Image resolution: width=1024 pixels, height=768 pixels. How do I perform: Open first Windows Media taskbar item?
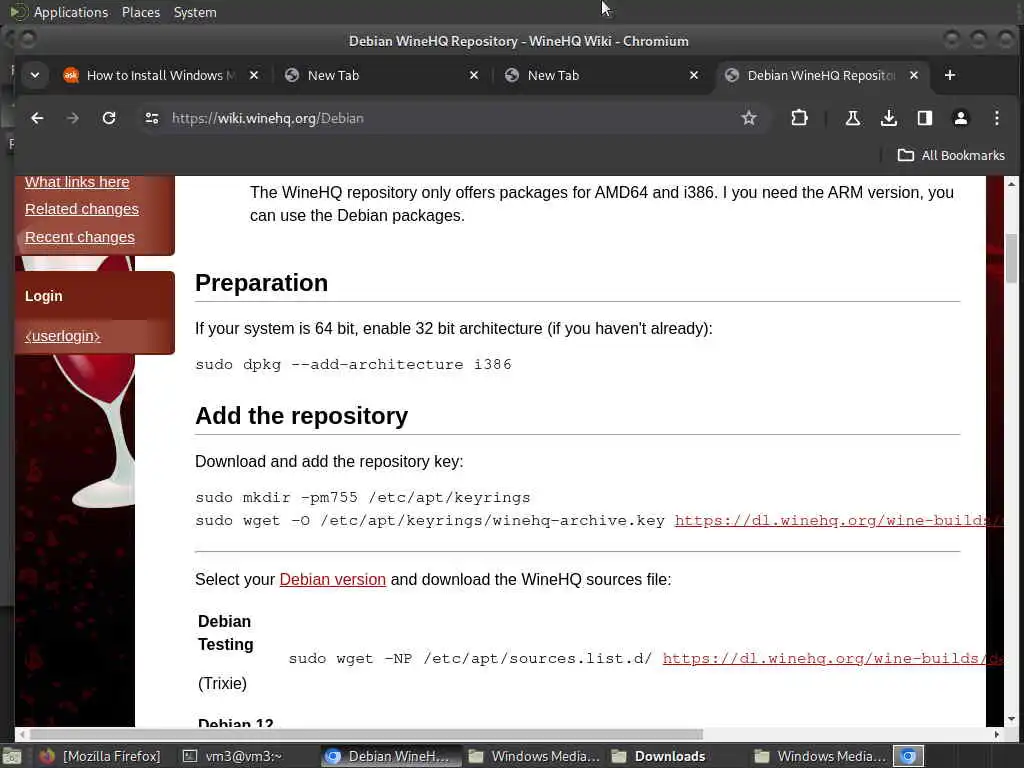click(x=534, y=756)
